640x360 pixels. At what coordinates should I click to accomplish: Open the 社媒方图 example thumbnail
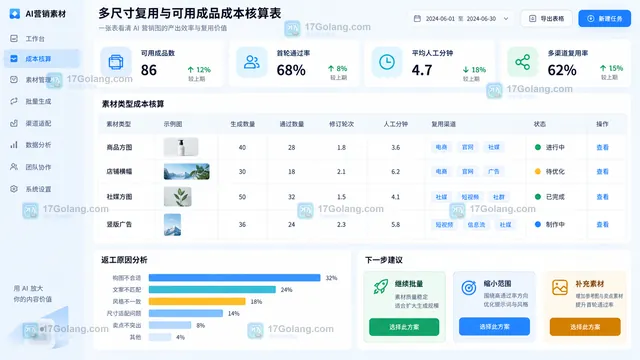(x=178, y=197)
